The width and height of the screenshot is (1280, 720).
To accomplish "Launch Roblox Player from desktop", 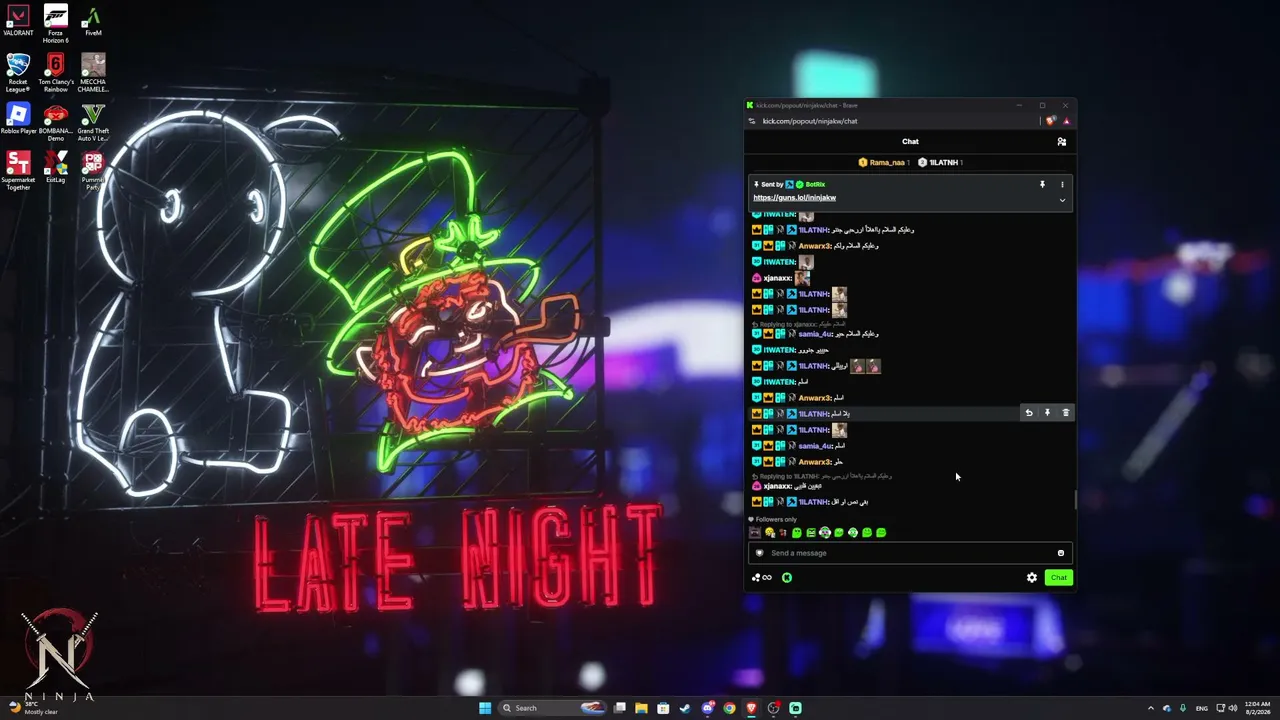I will point(18,119).
